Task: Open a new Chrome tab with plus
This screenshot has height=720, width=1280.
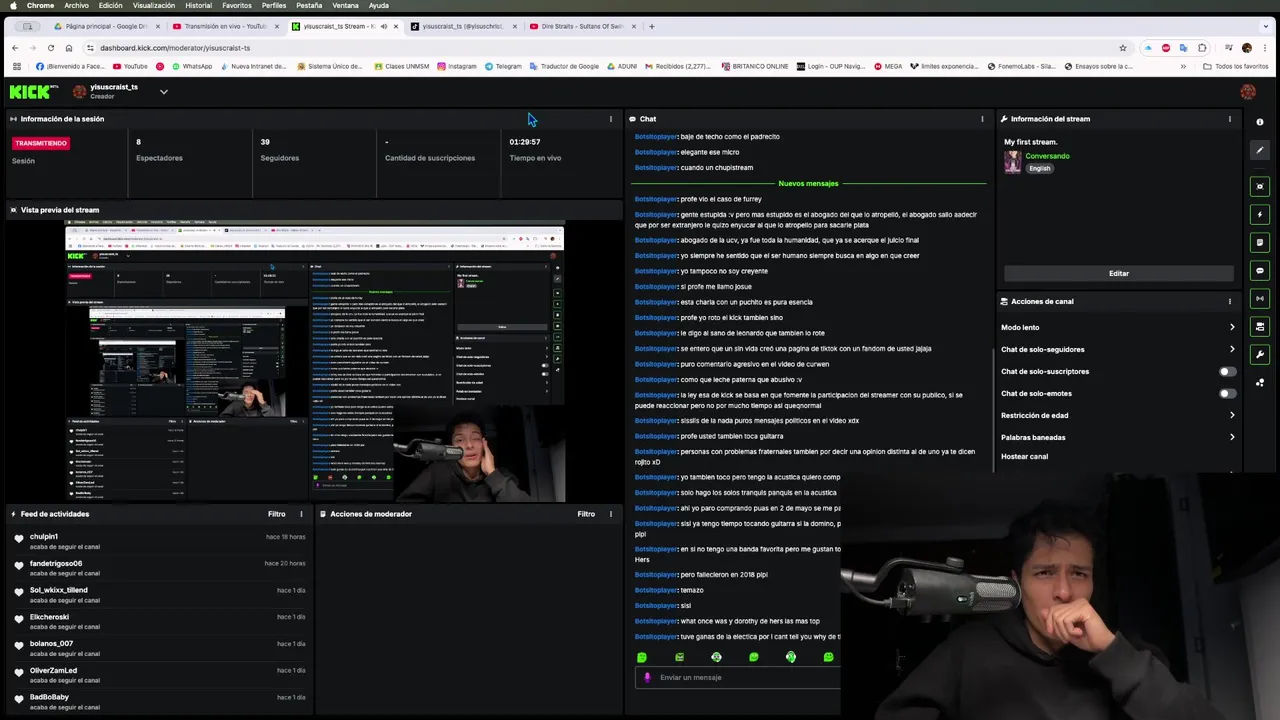Action: click(x=651, y=26)
